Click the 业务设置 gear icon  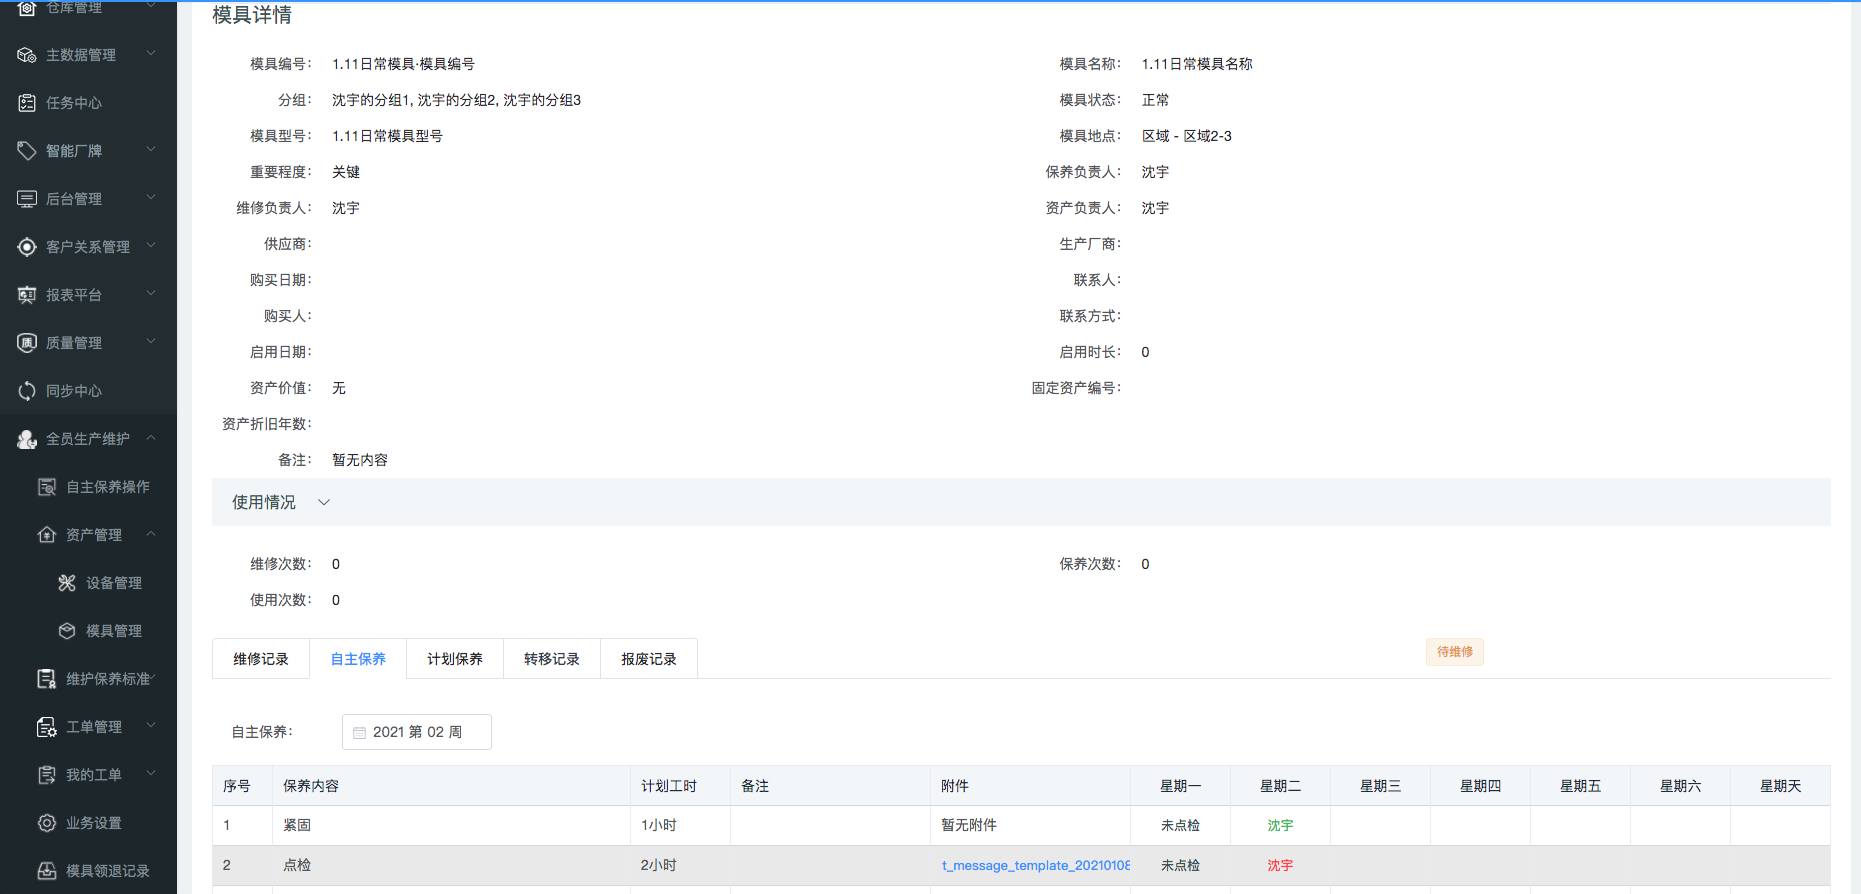click(x=47, y=823)
